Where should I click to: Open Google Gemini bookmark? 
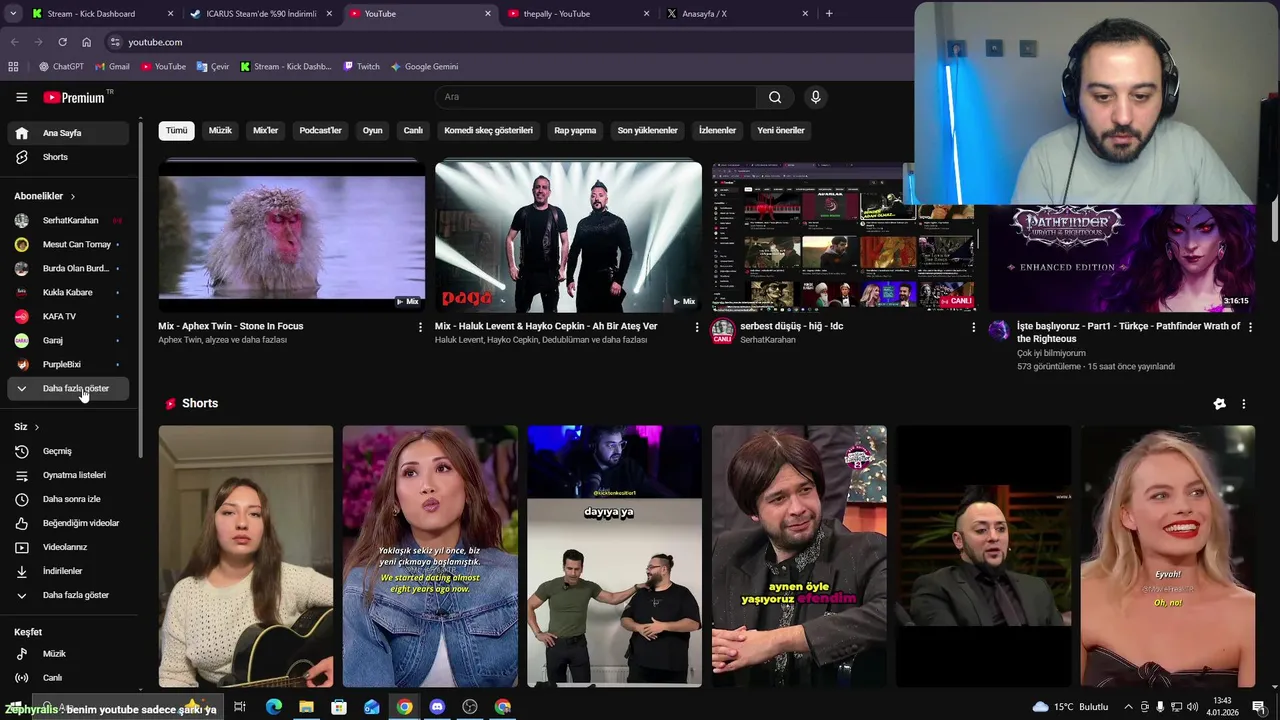(424, 67)
